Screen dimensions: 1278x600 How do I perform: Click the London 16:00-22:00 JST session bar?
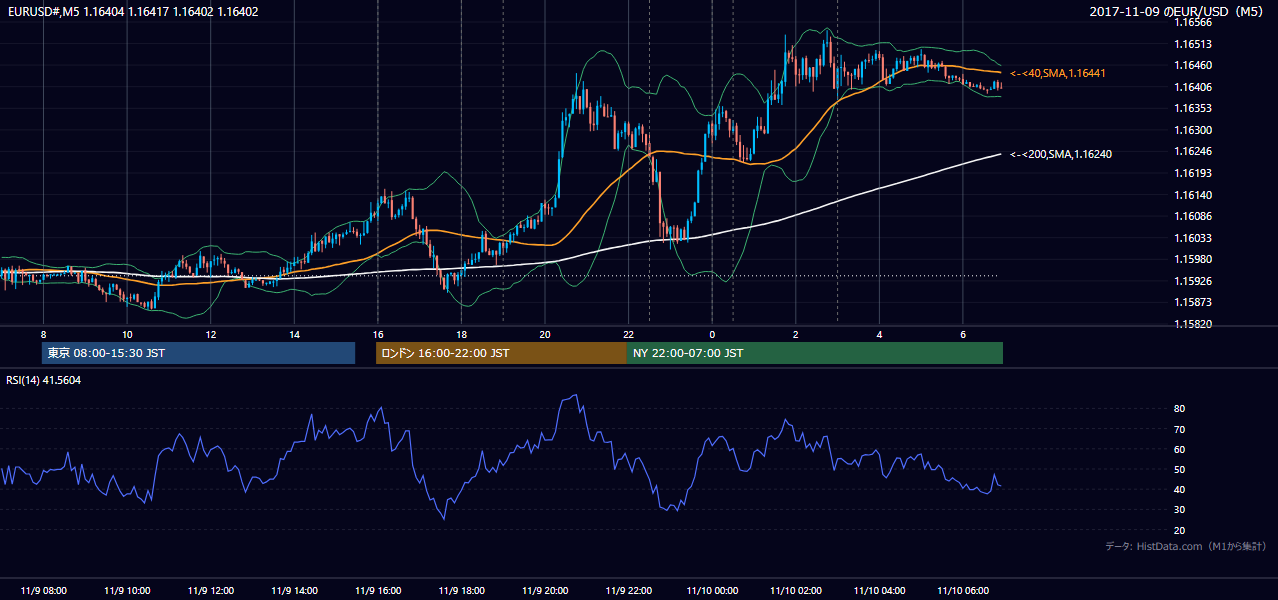coord(501,353)
